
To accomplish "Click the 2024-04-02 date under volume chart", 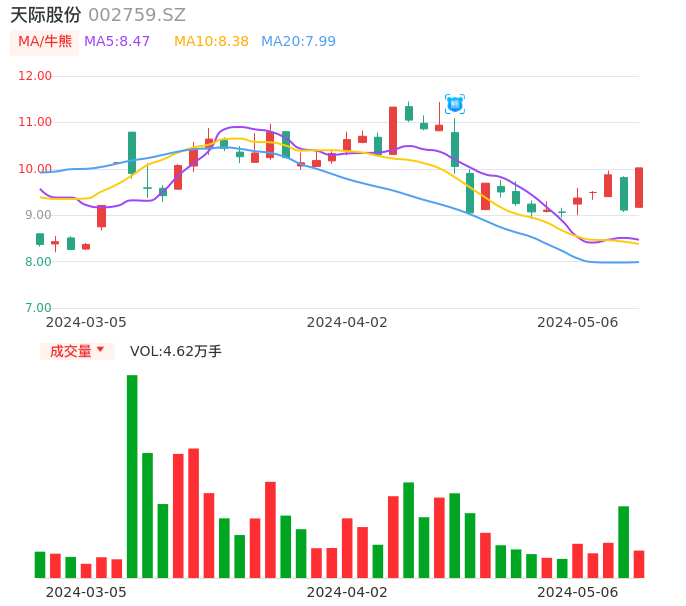I will coord(347,592).
